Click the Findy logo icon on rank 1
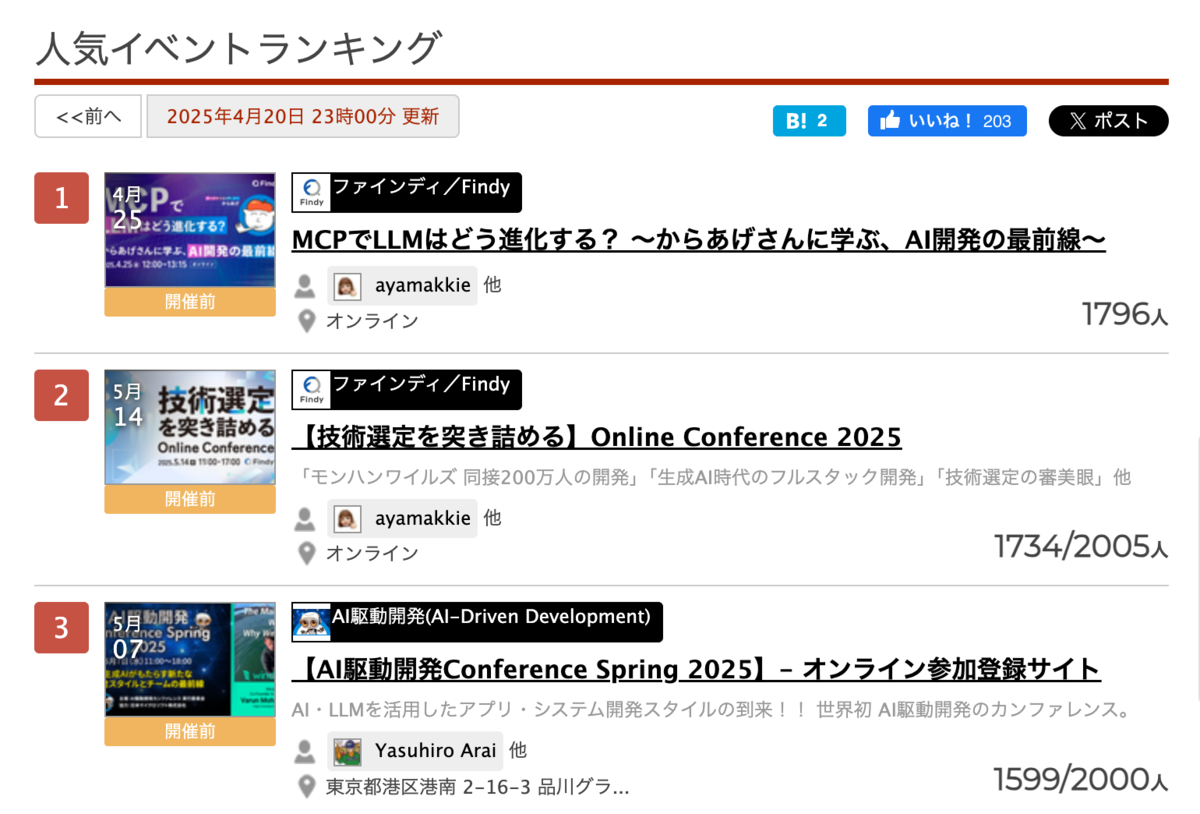This screenshot has height=814, width=1200. coord(311,192)
